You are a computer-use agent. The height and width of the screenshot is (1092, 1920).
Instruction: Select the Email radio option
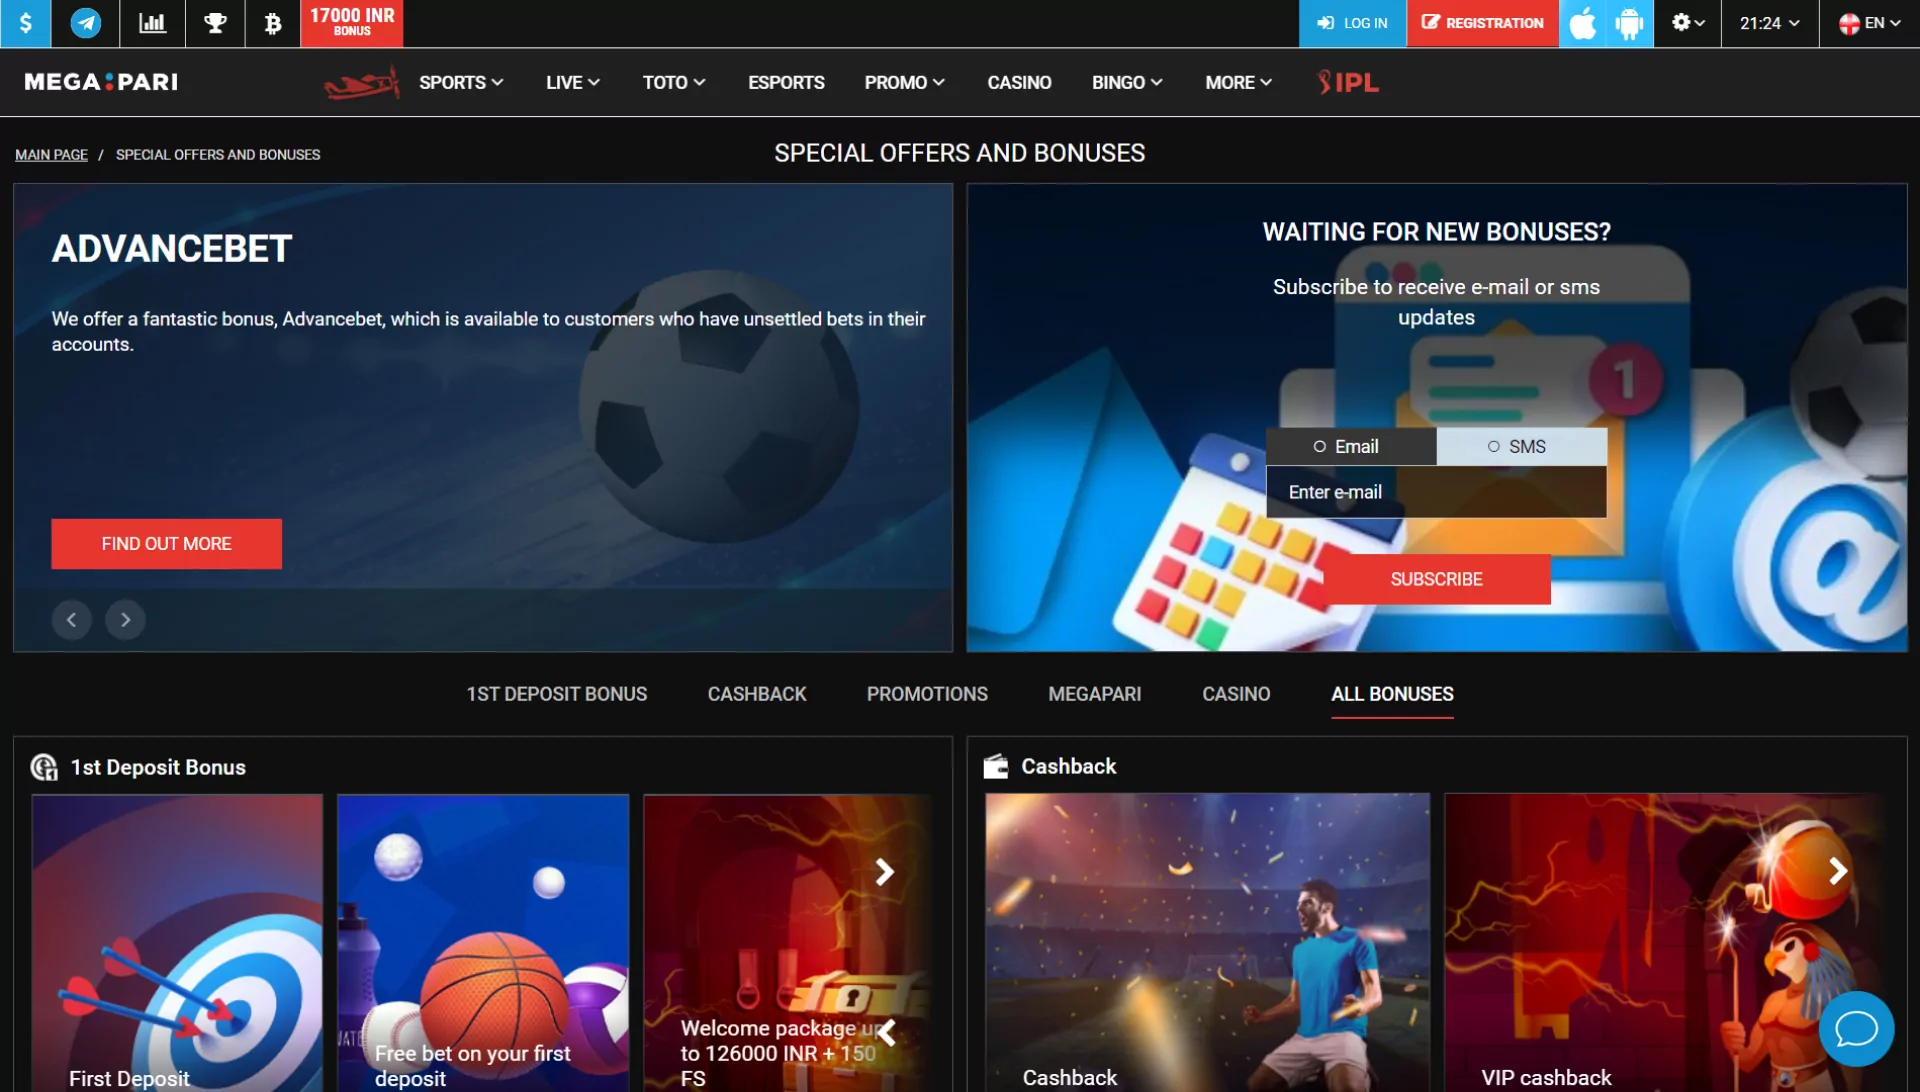tap(1351, 447)
